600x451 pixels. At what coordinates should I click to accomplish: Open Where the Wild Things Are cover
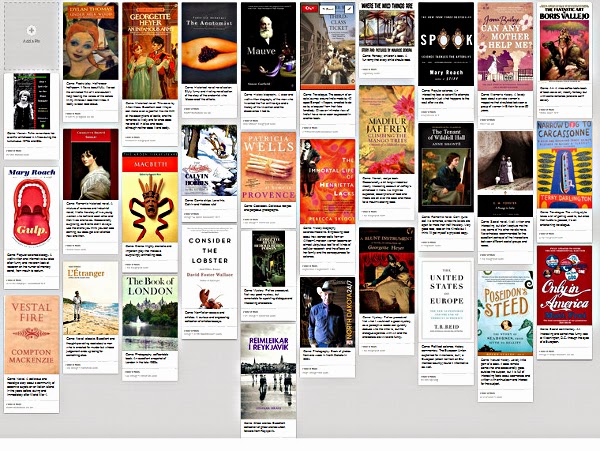(387, 29)
